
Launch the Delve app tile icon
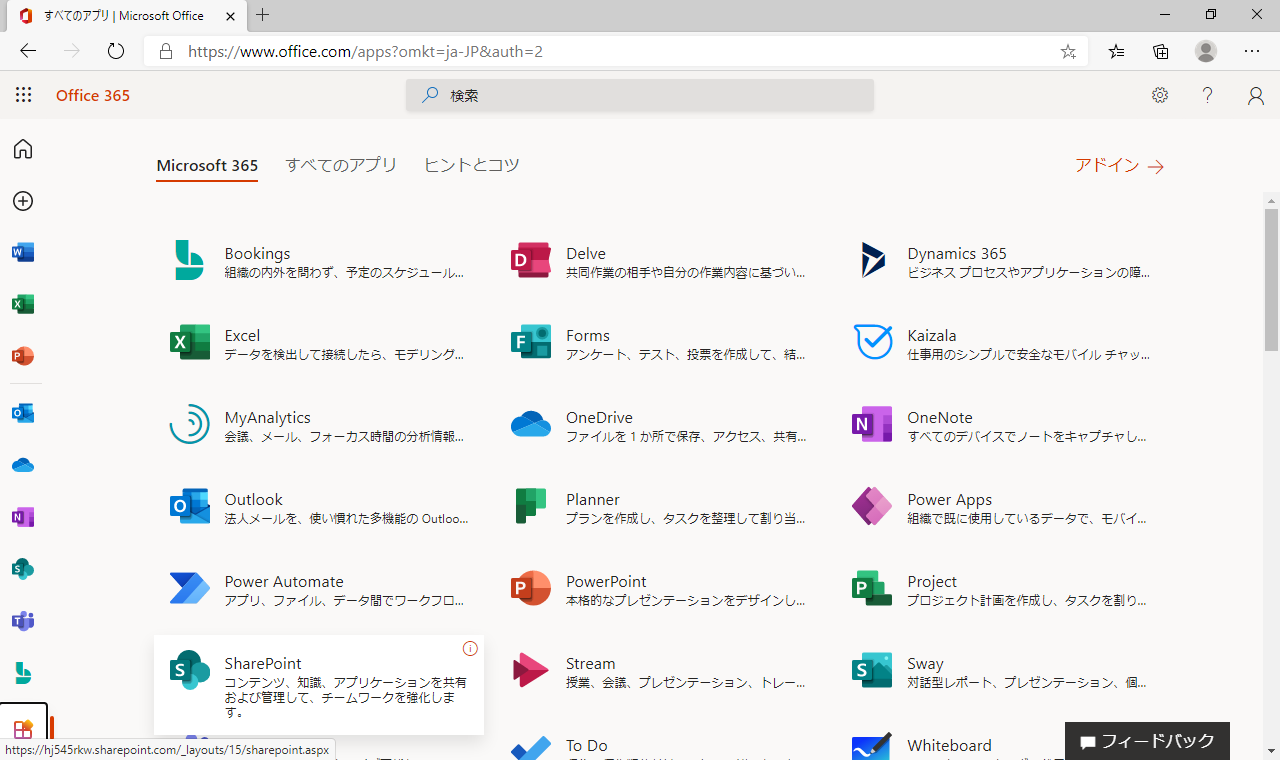click(530, 260)
